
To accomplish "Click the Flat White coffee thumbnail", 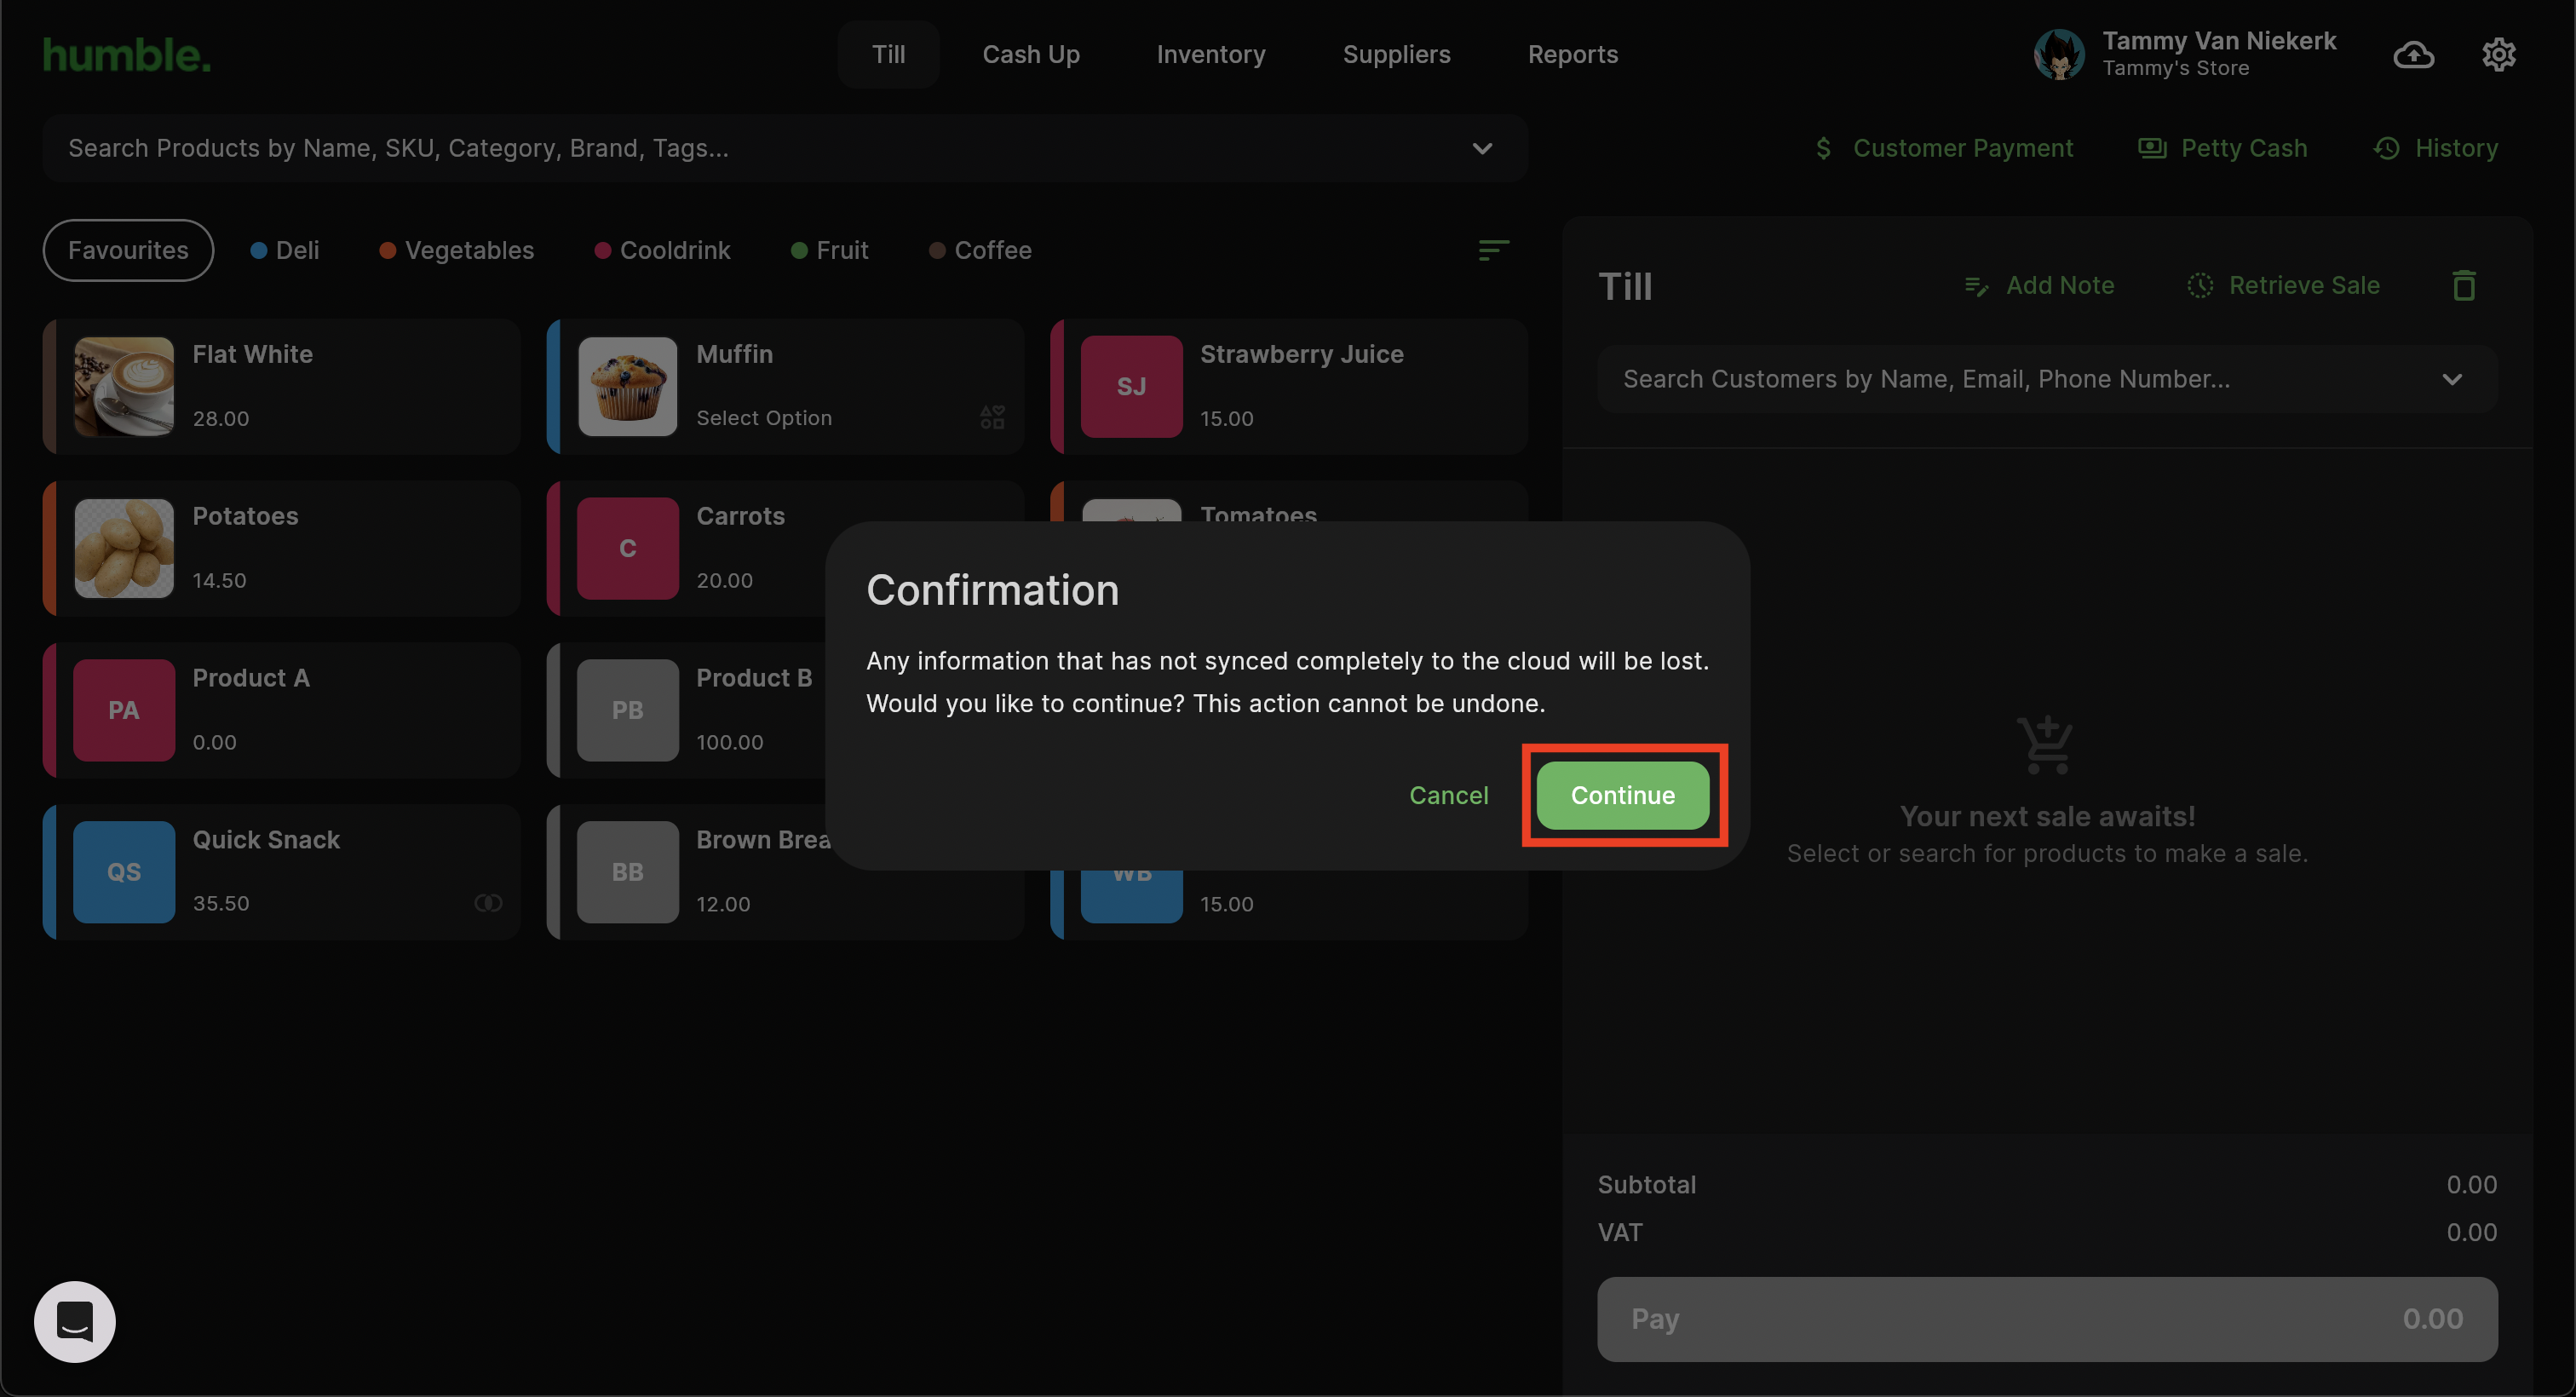I will pyautogui.click(x=124, y=386).
